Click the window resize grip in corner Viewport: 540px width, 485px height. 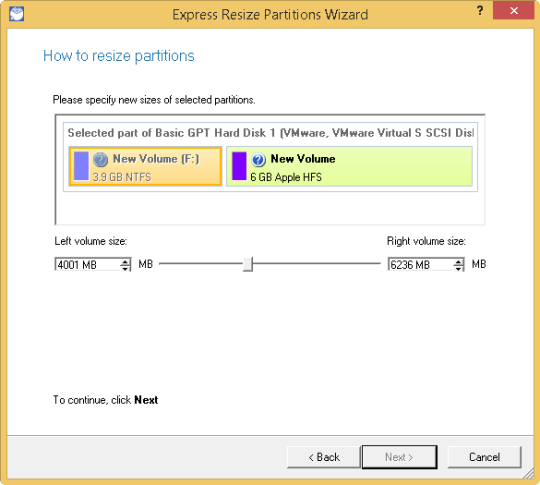529,474
